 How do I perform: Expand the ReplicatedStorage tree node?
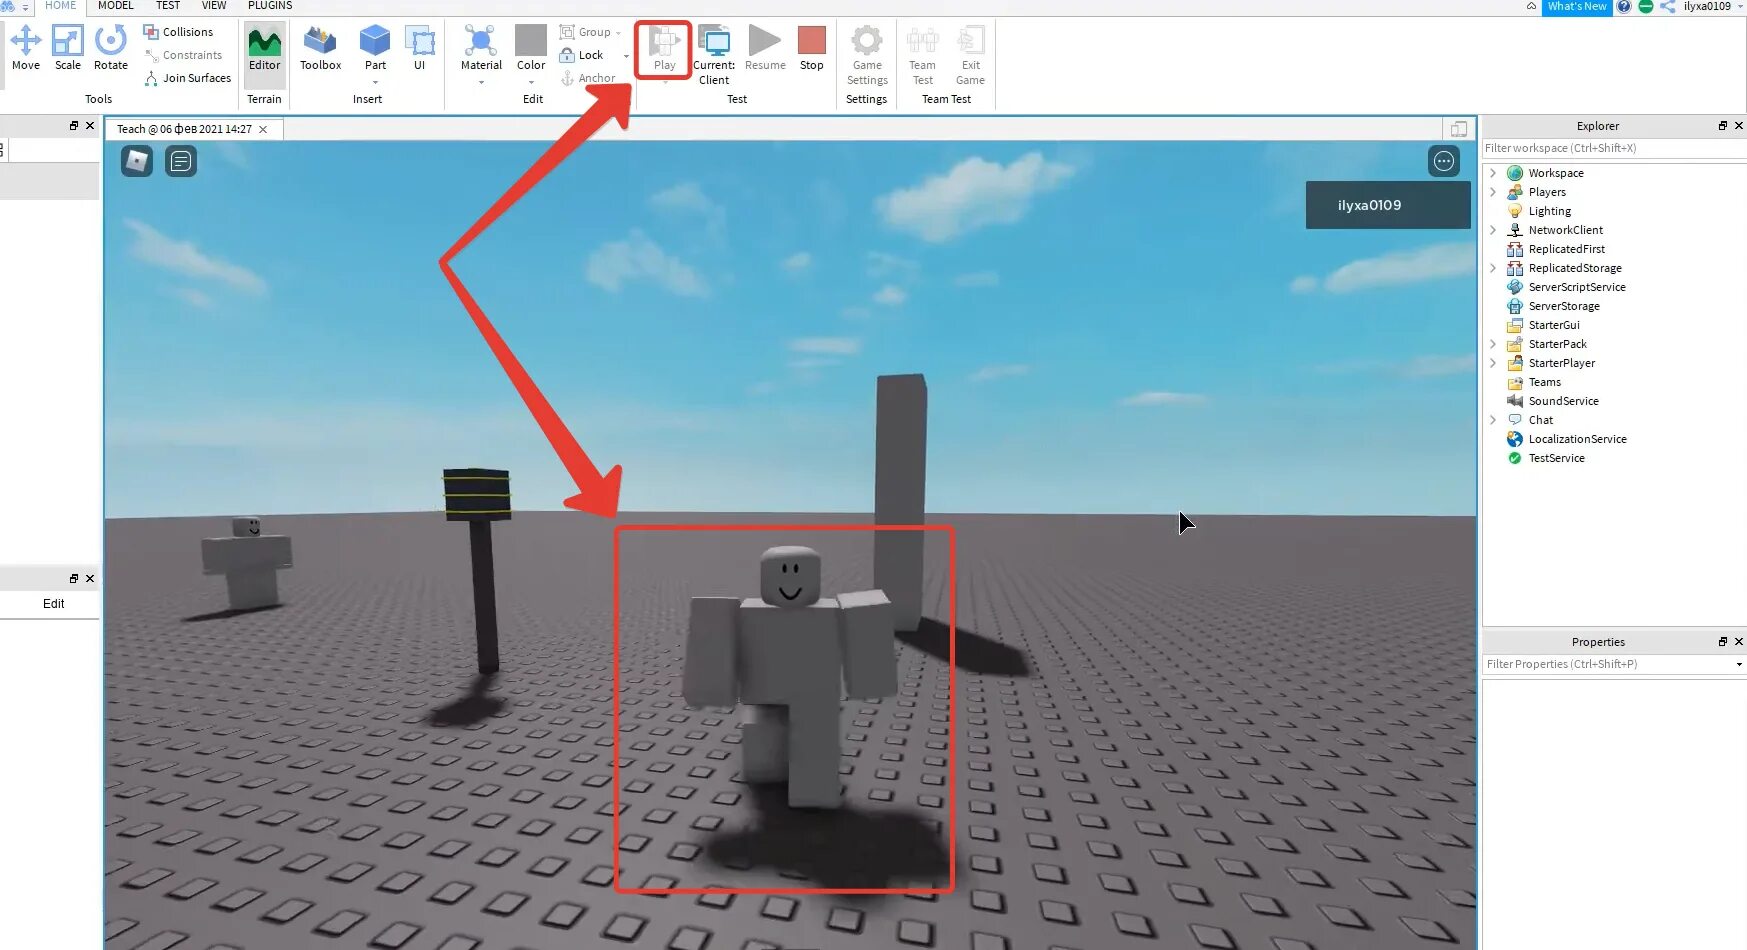click(x=1493, y=268)
